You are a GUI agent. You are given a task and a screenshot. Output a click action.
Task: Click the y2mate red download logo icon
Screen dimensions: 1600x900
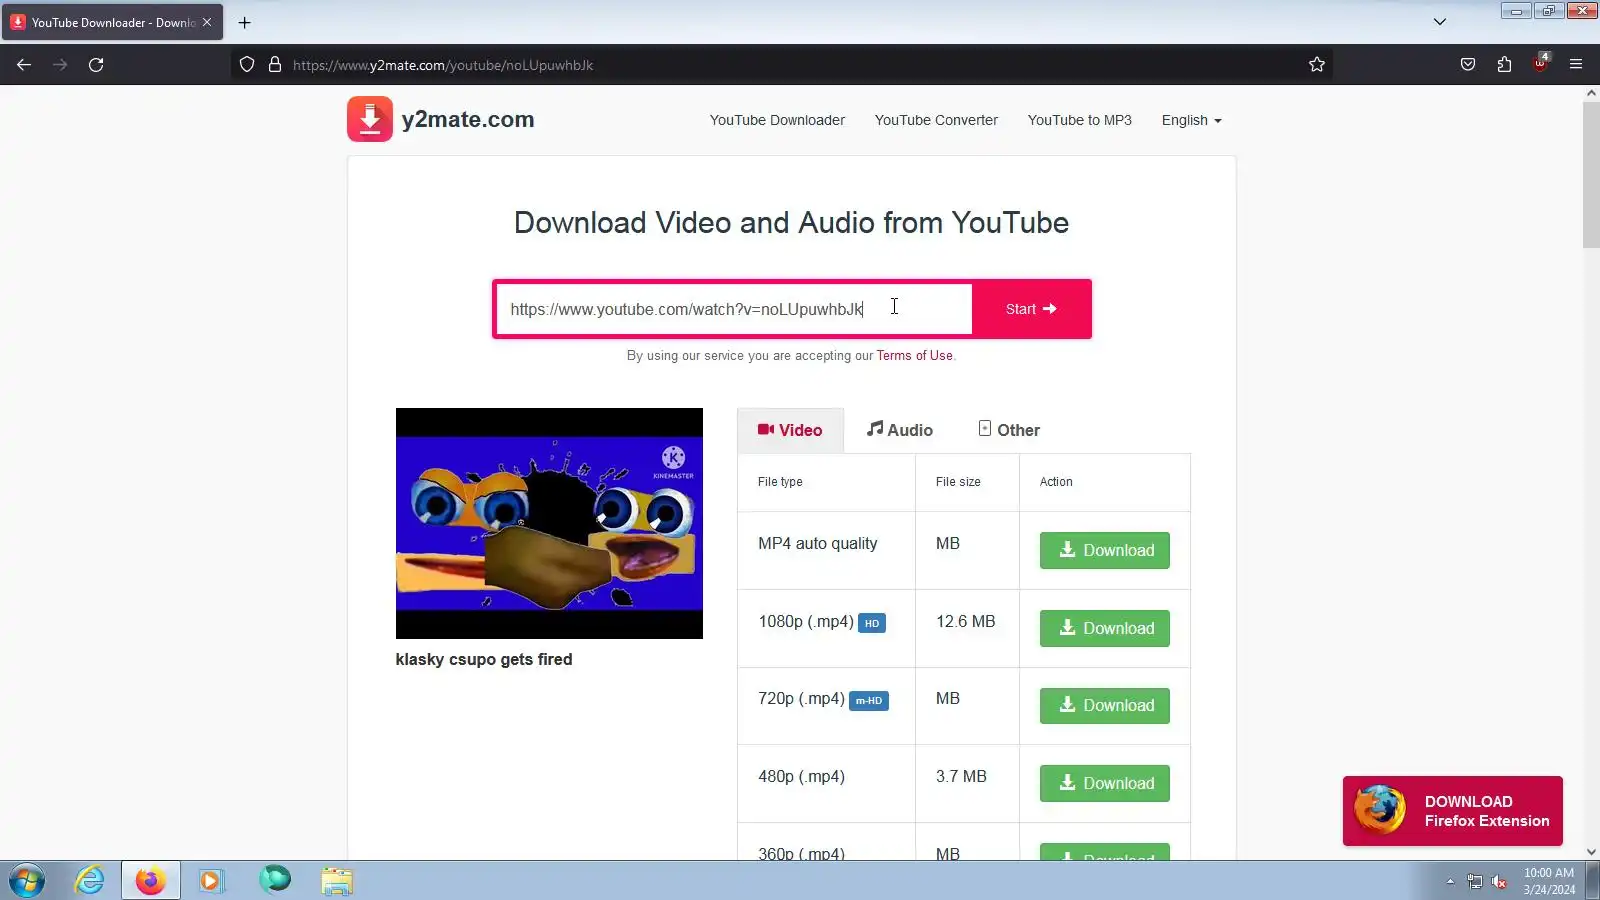370,119
